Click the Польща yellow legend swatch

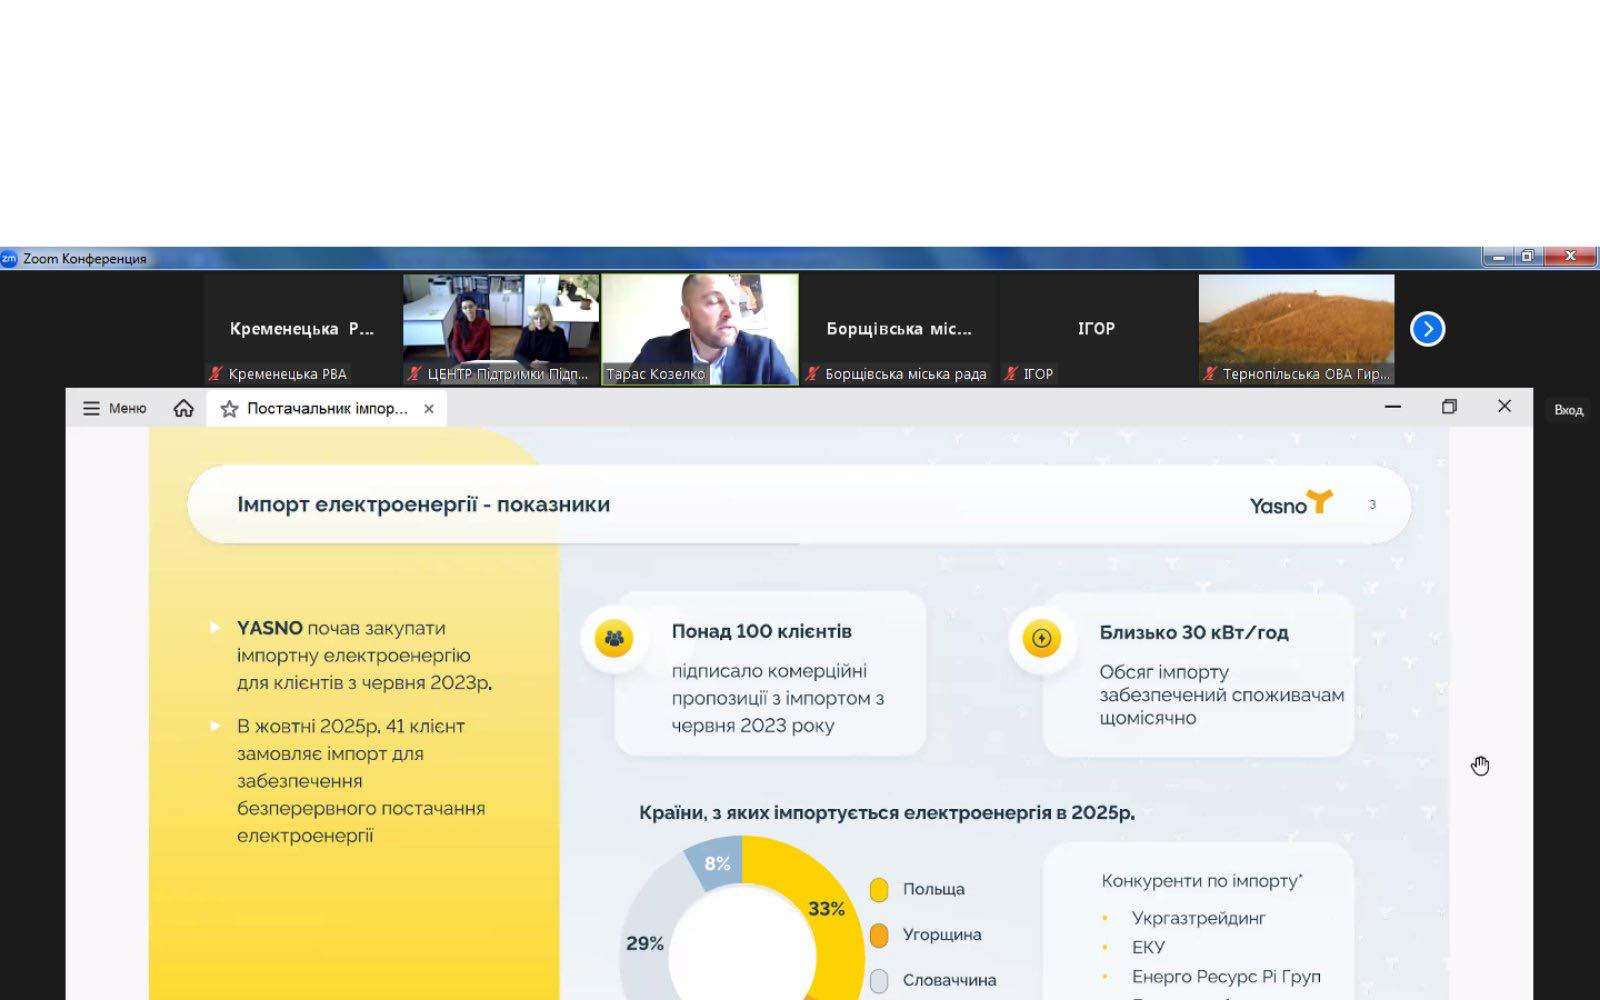(x=879, y=889)
